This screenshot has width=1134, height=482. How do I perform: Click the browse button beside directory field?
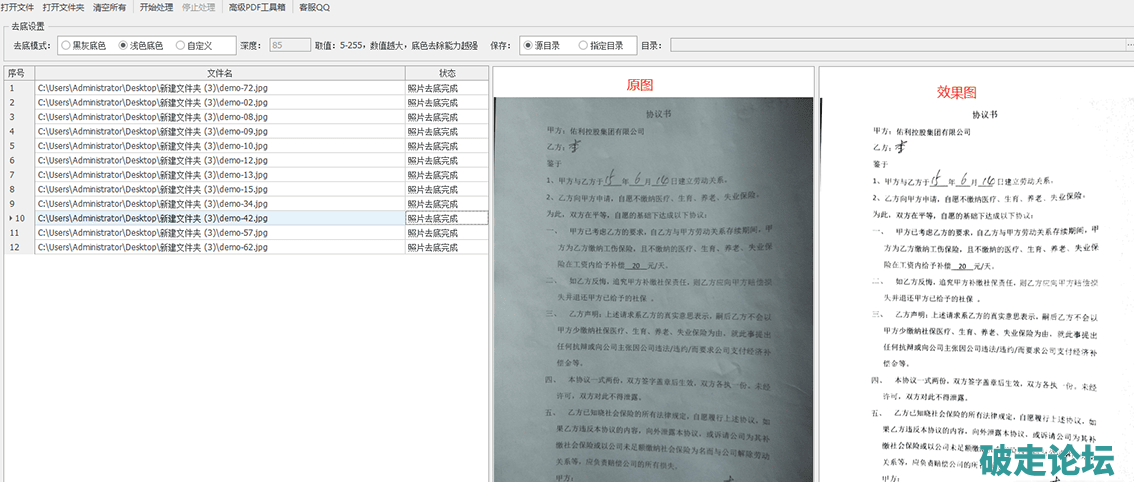pos(1129,45)
